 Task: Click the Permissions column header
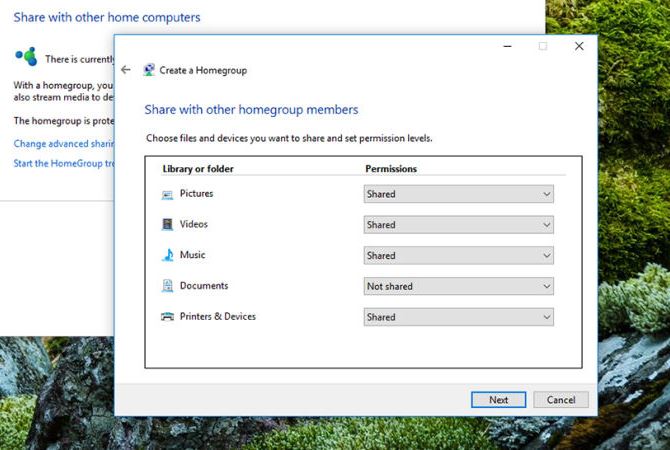click(391, 169)
